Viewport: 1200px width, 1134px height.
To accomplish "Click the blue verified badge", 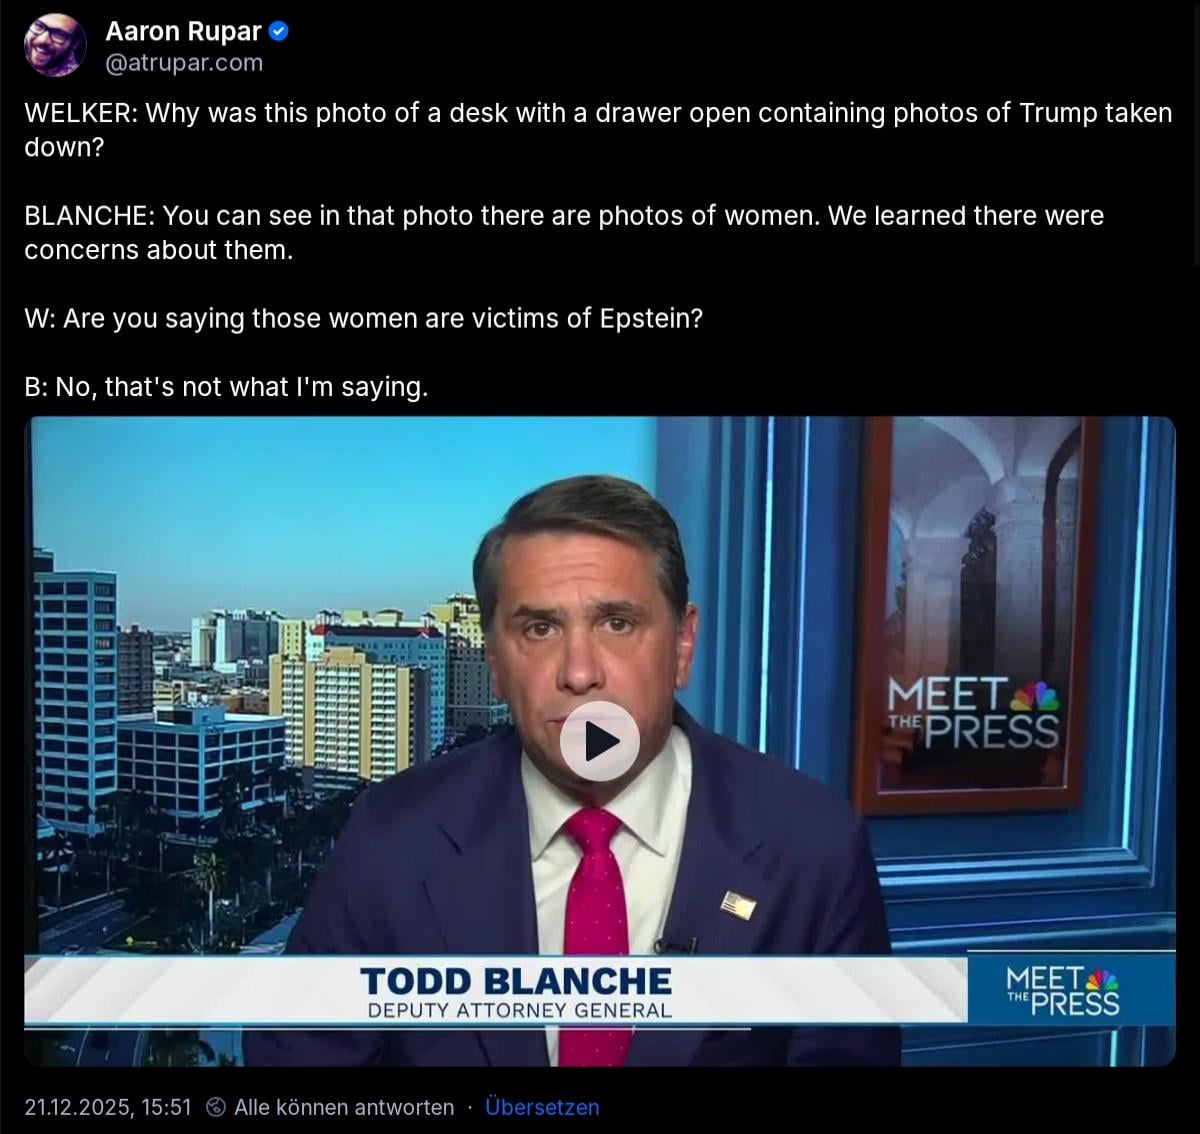I will point(280,31).
